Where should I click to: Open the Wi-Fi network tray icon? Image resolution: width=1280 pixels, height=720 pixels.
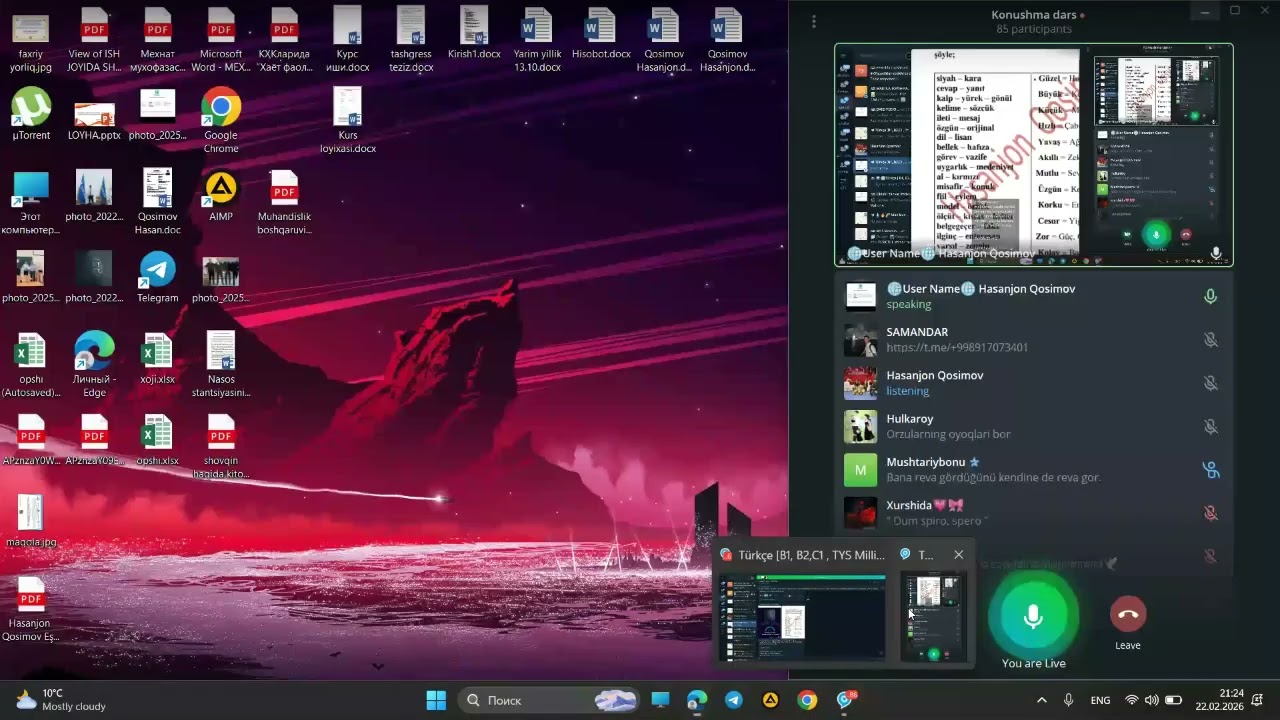(x=1132, y=700)
